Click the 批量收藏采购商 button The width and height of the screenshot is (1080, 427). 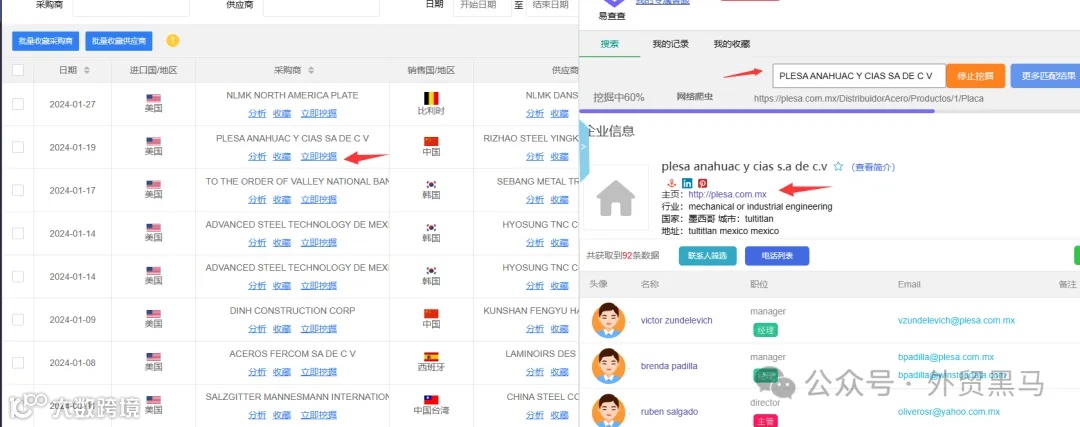(45, 41)
